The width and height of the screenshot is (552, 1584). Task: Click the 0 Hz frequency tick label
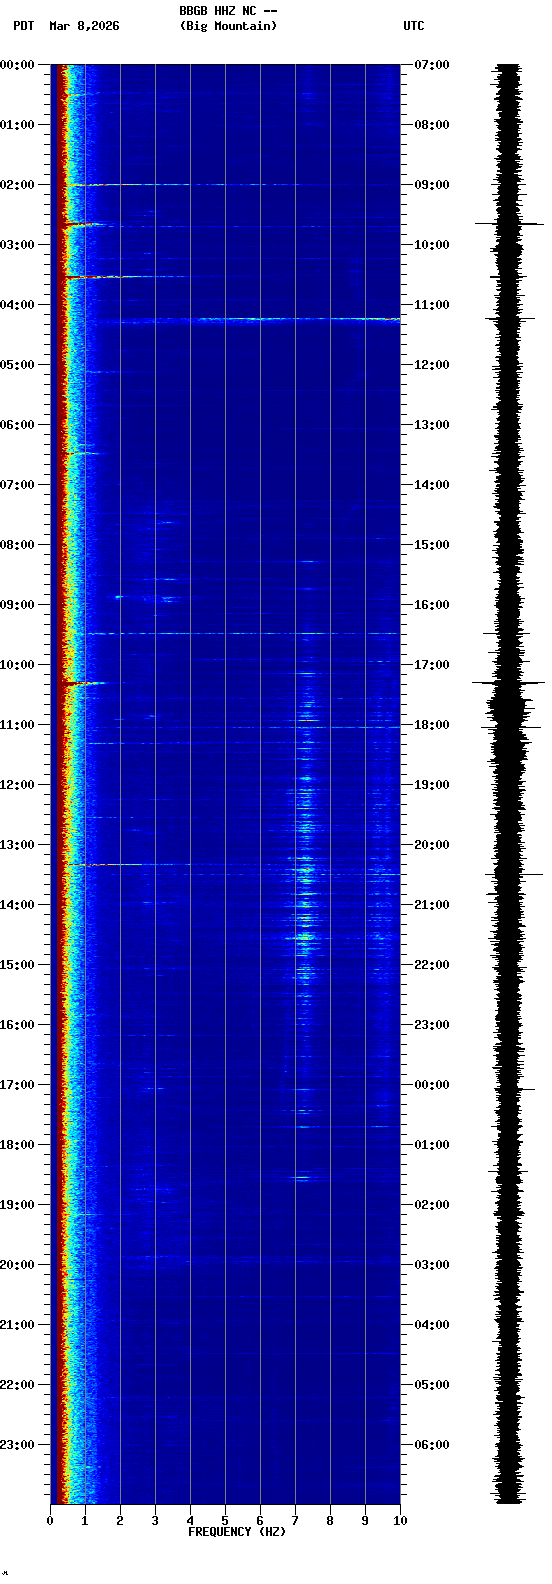pos(50,1521)
